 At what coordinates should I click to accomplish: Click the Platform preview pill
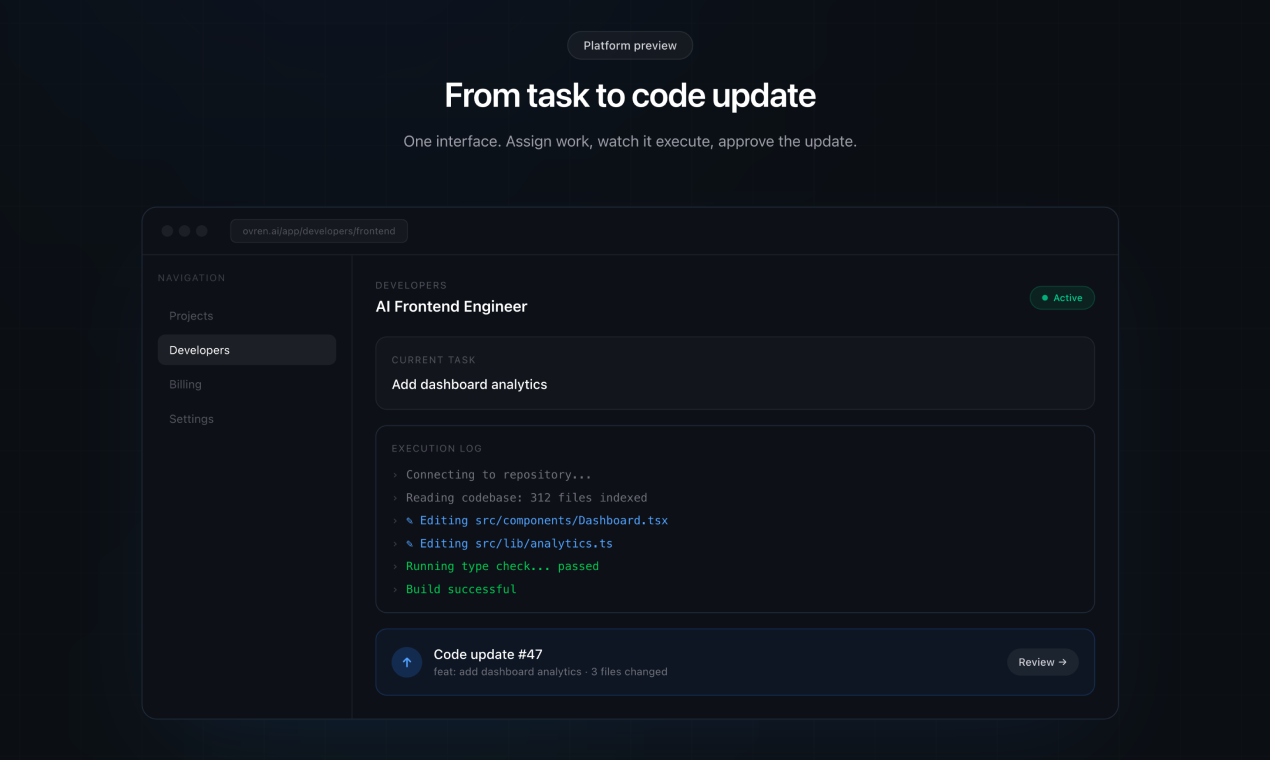630,45
